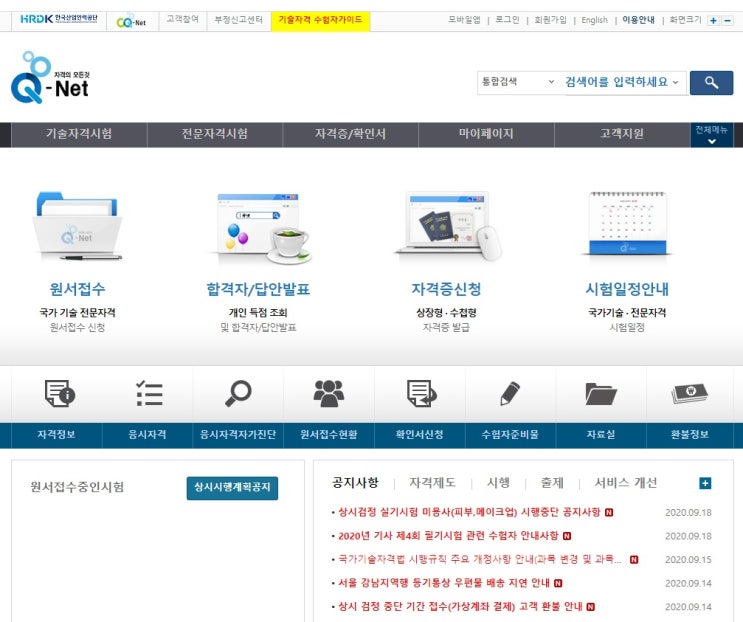Decrease screen size with minus button
Screen dimensions: 743x622
click(728, 20)
